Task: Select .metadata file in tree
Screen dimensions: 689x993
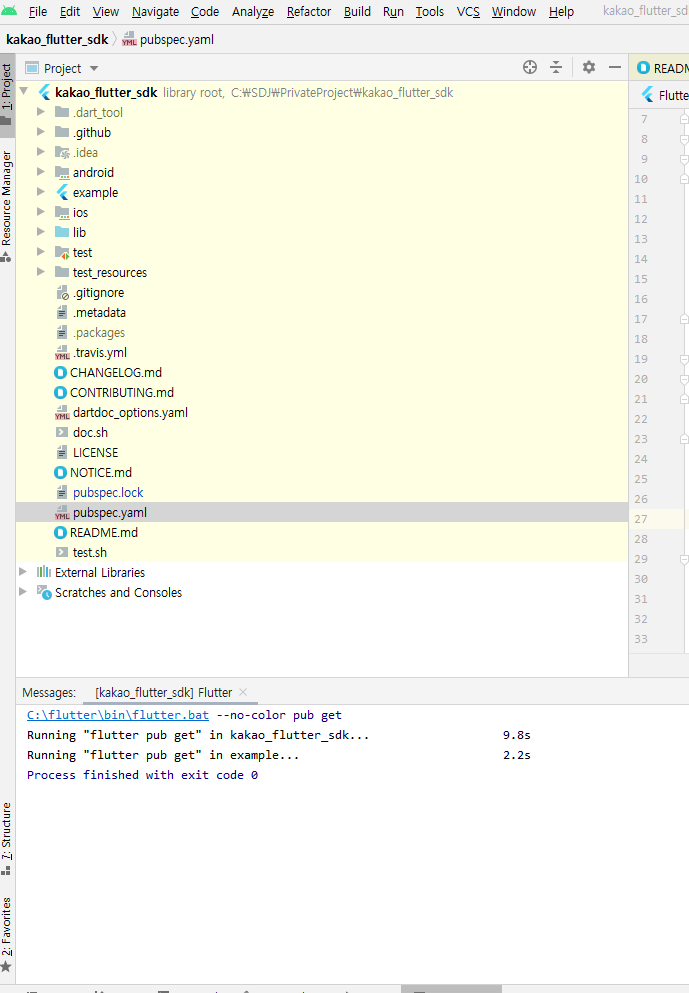Action: [99, 312]
